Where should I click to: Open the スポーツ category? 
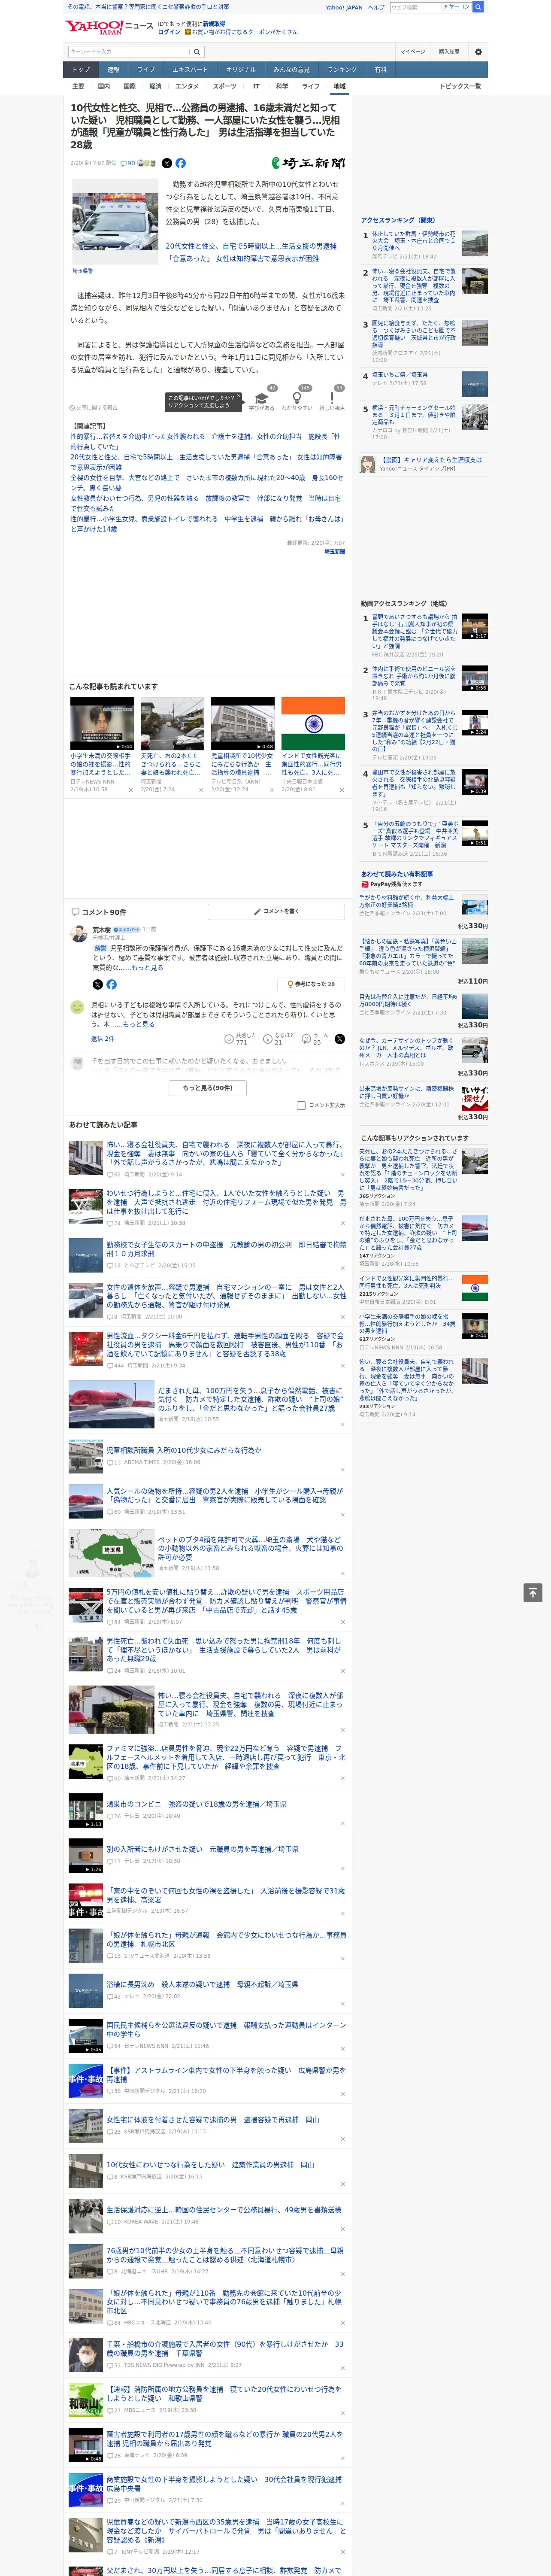225,86
